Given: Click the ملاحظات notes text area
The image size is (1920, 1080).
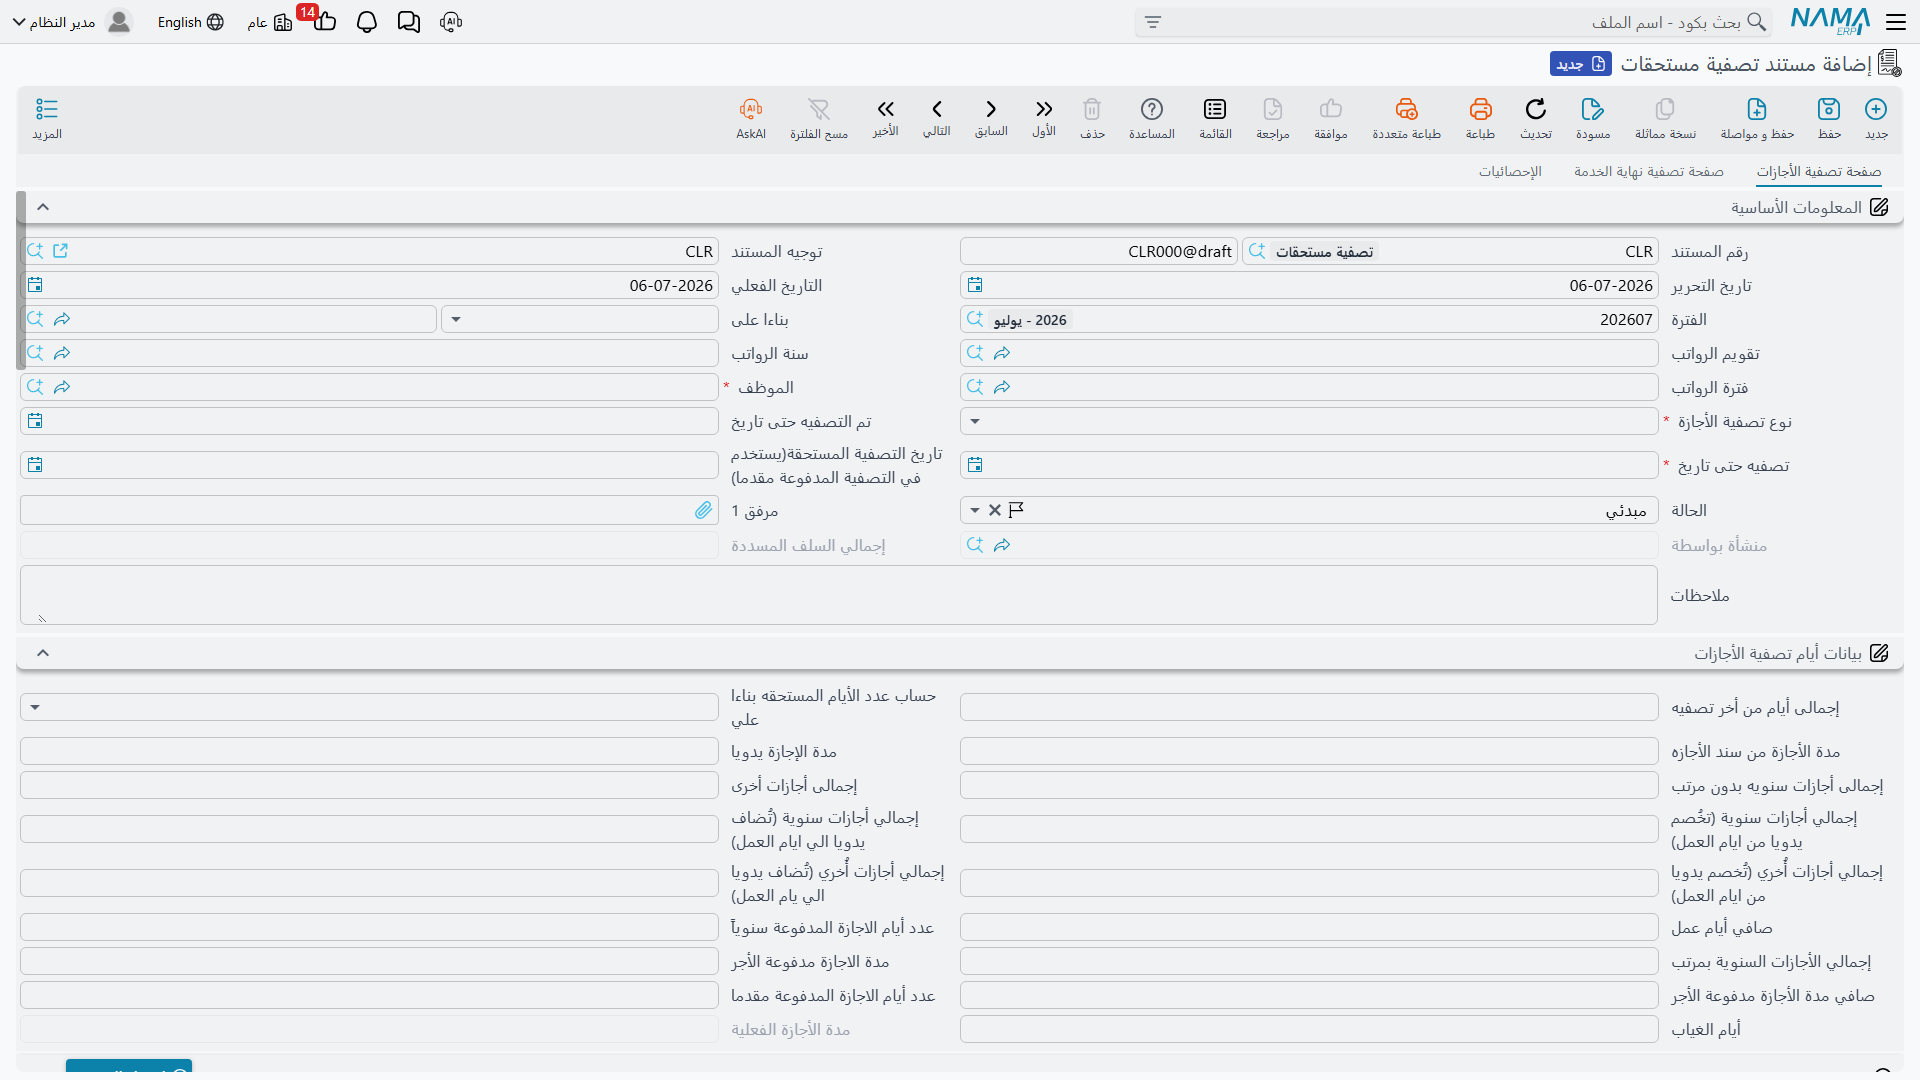Looking at the screenshot, I should coord(839,595).
